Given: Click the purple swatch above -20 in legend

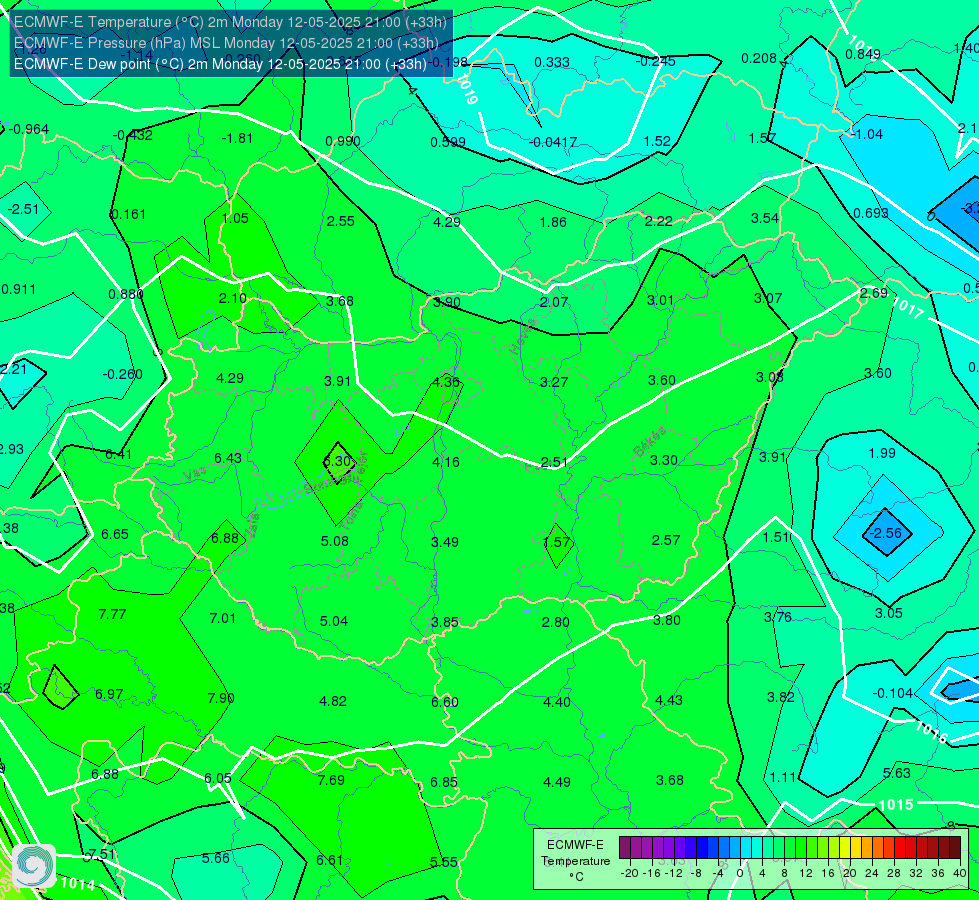Looking at the screenshot, I should point(625,848).
